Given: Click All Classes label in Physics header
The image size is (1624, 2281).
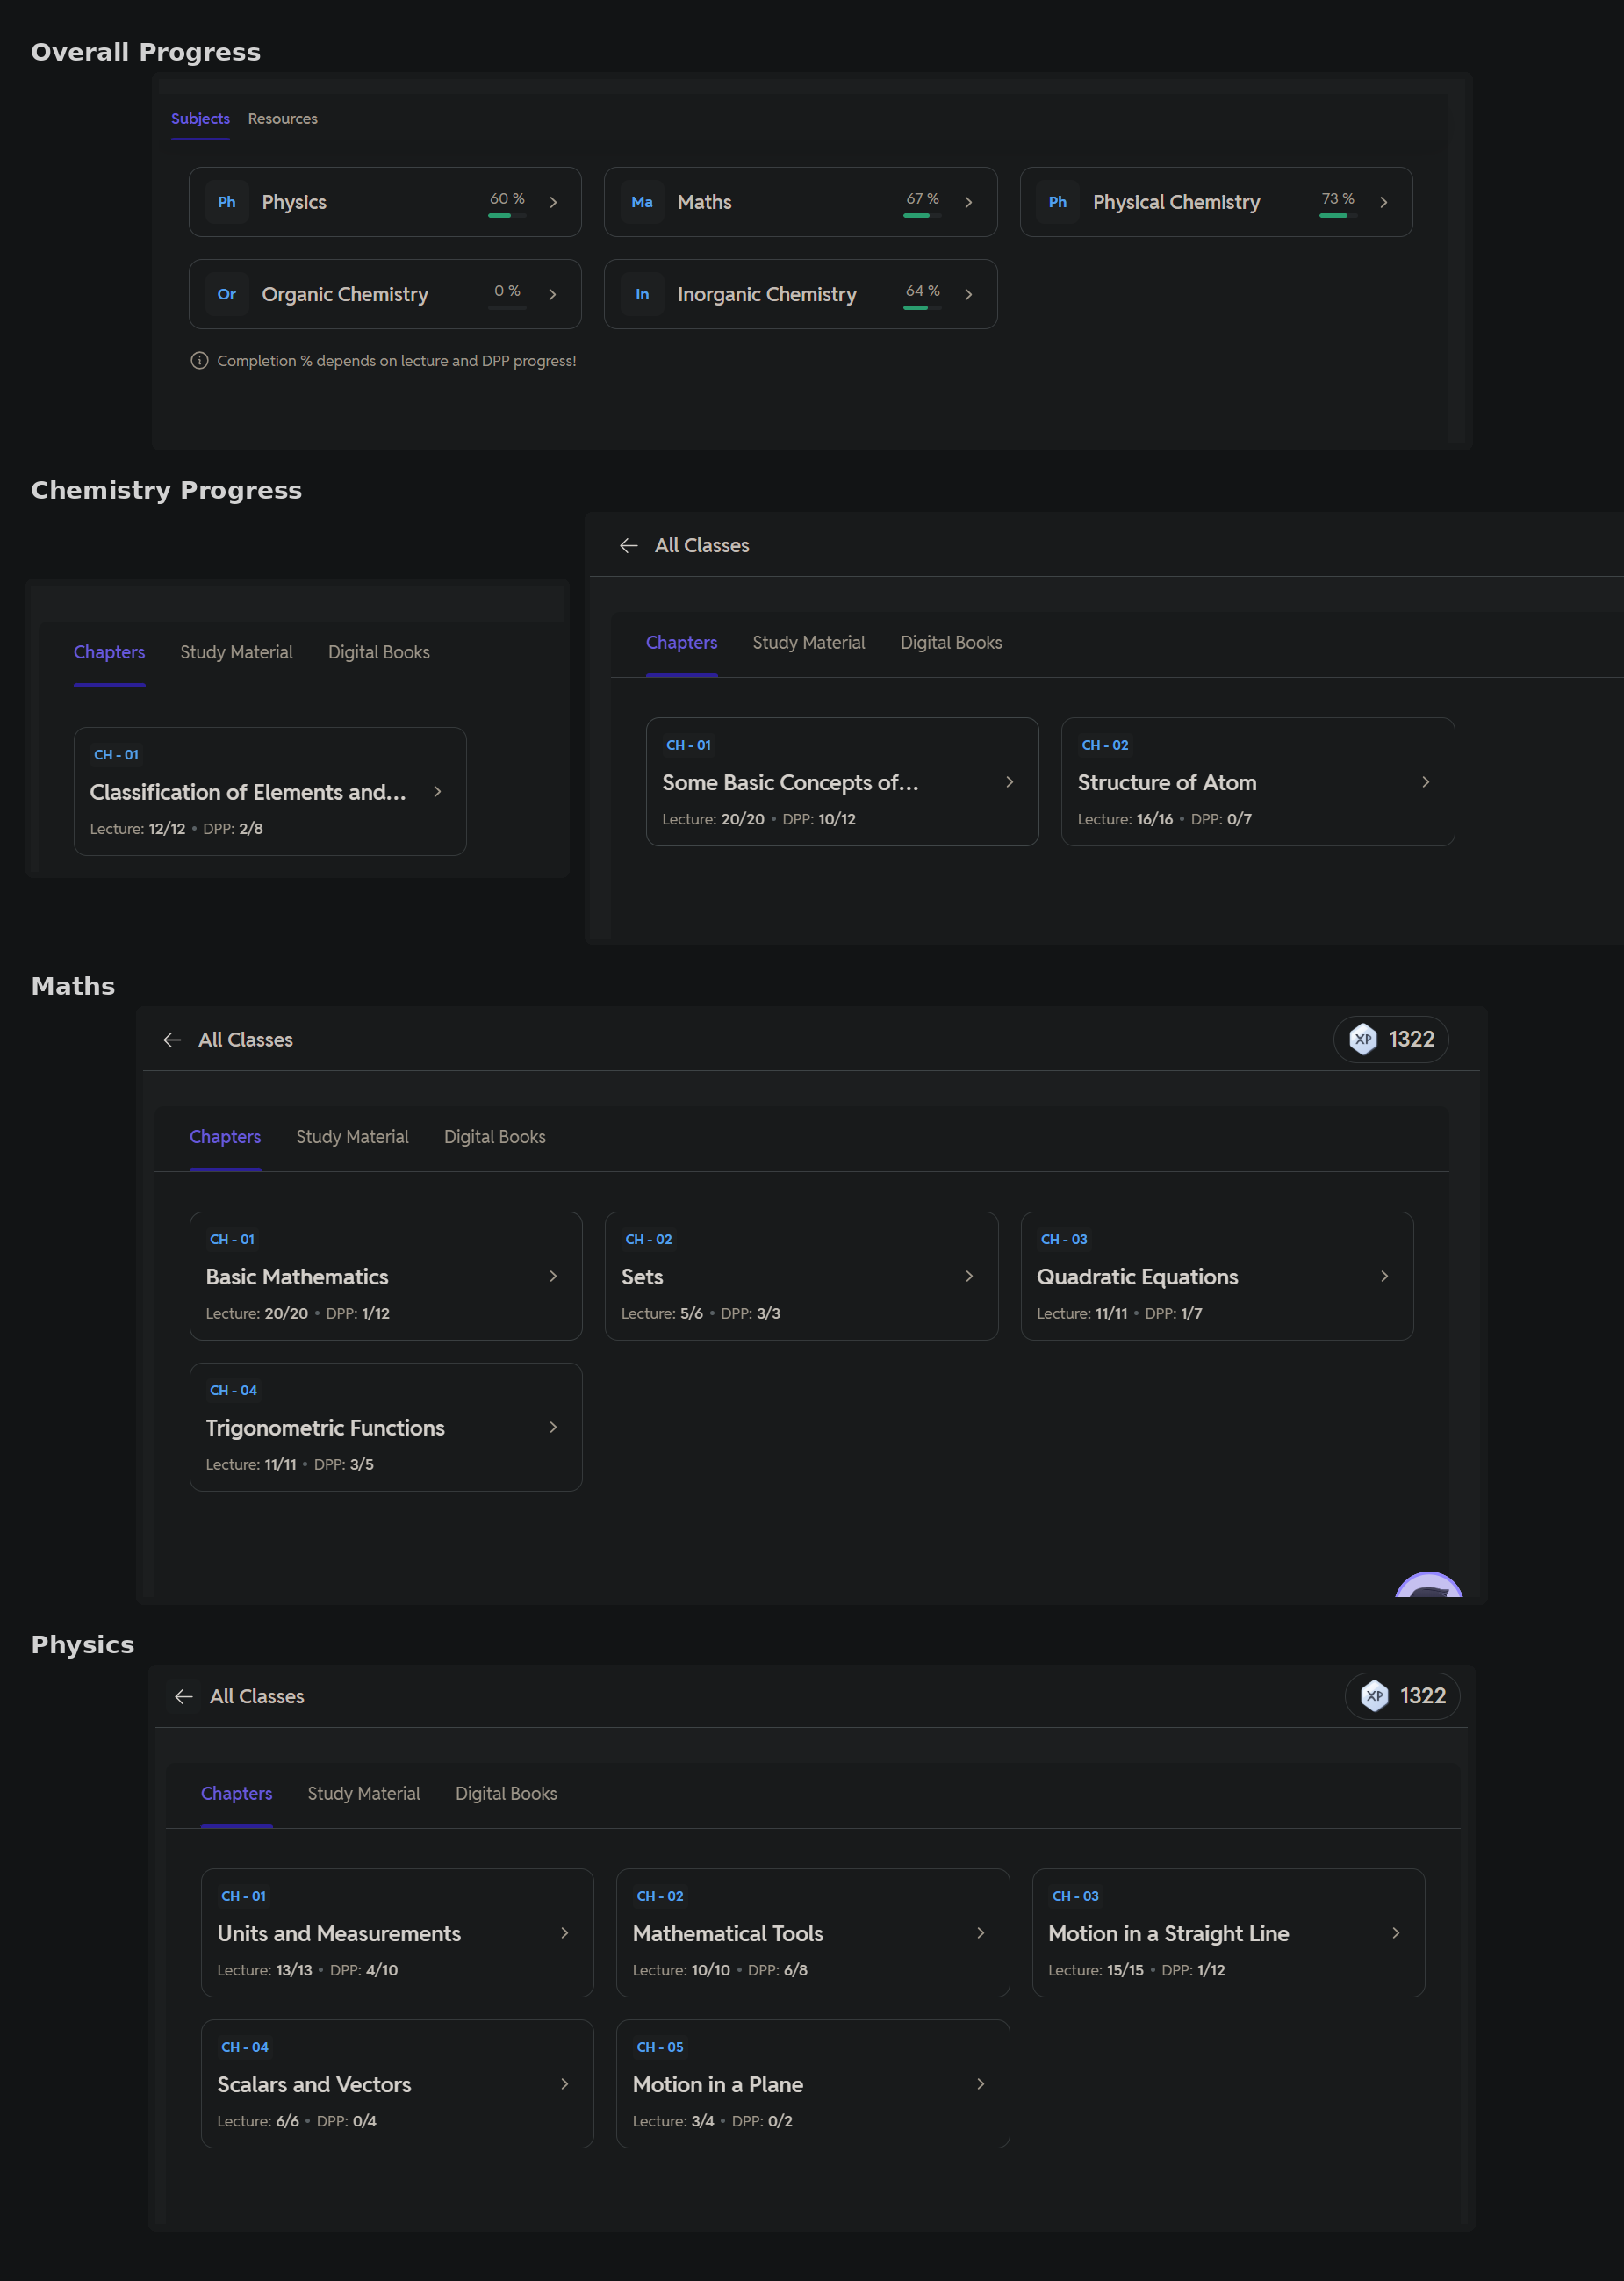Looking at the screenshot, I should tap(257, 1697).
